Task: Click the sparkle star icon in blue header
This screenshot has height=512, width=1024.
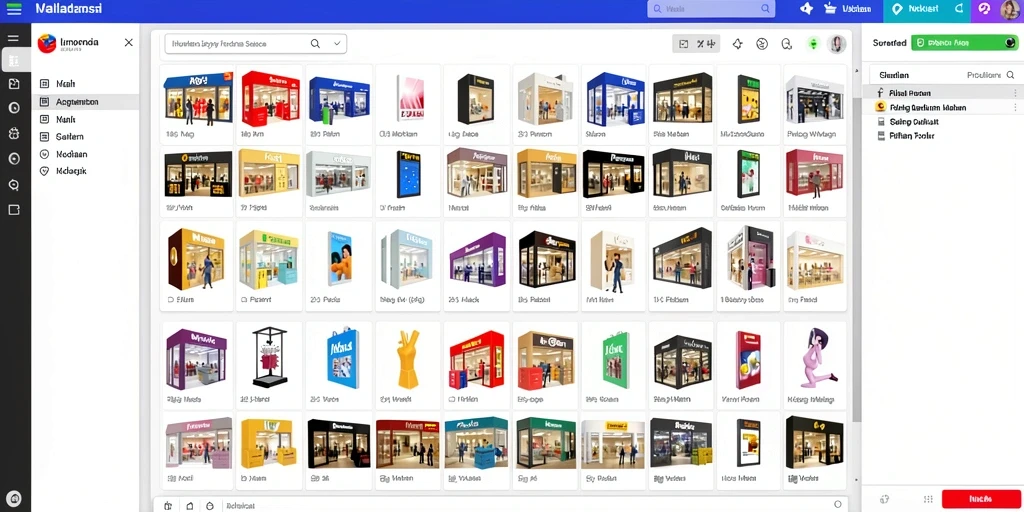Action: point(807,8)
